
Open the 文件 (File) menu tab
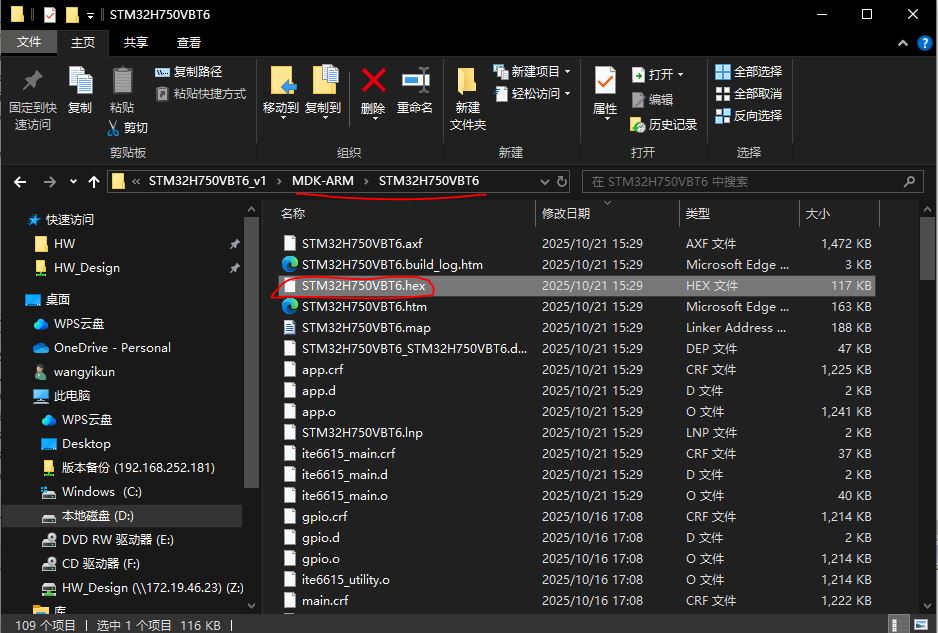[x=29, y=42]
